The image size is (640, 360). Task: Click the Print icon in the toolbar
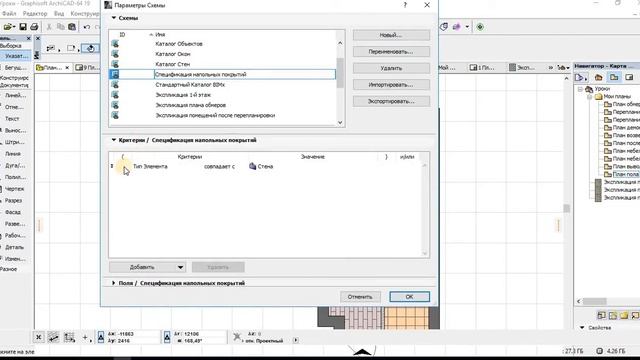34,27
